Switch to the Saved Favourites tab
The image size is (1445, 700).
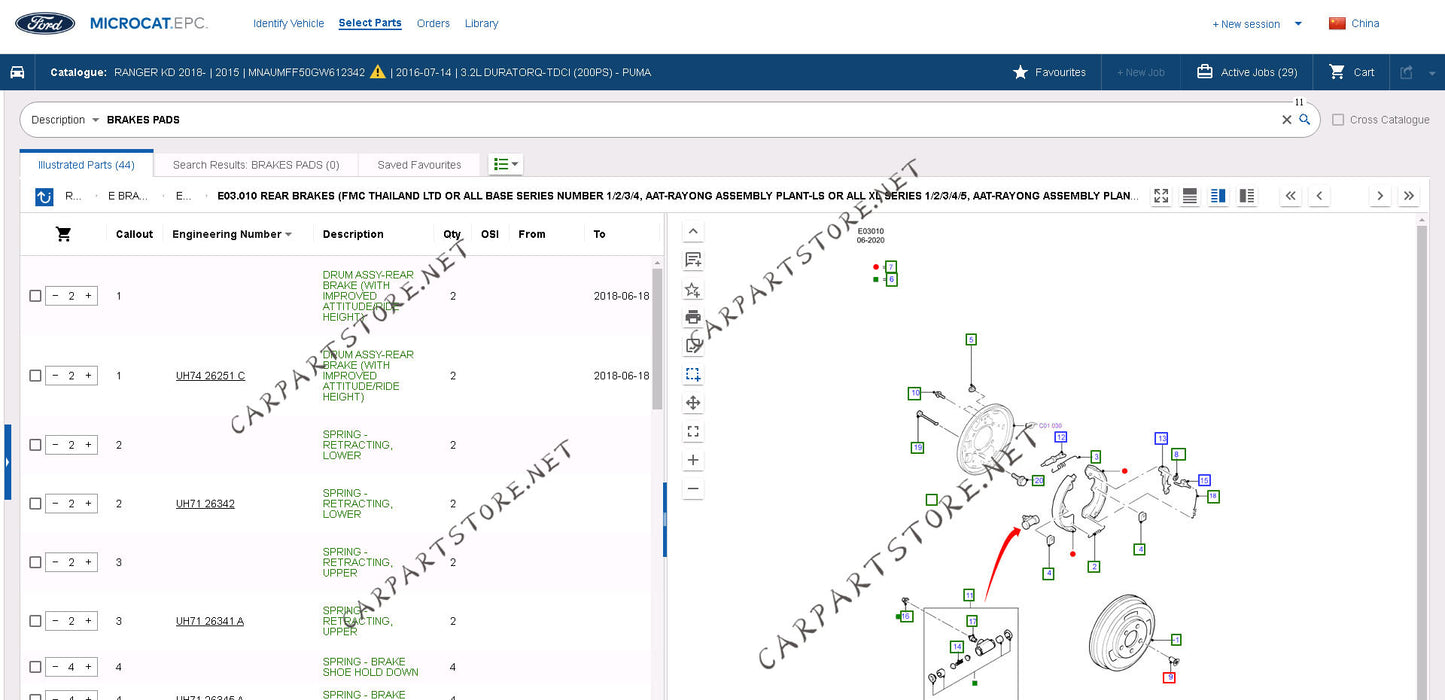tap(419, 165)
